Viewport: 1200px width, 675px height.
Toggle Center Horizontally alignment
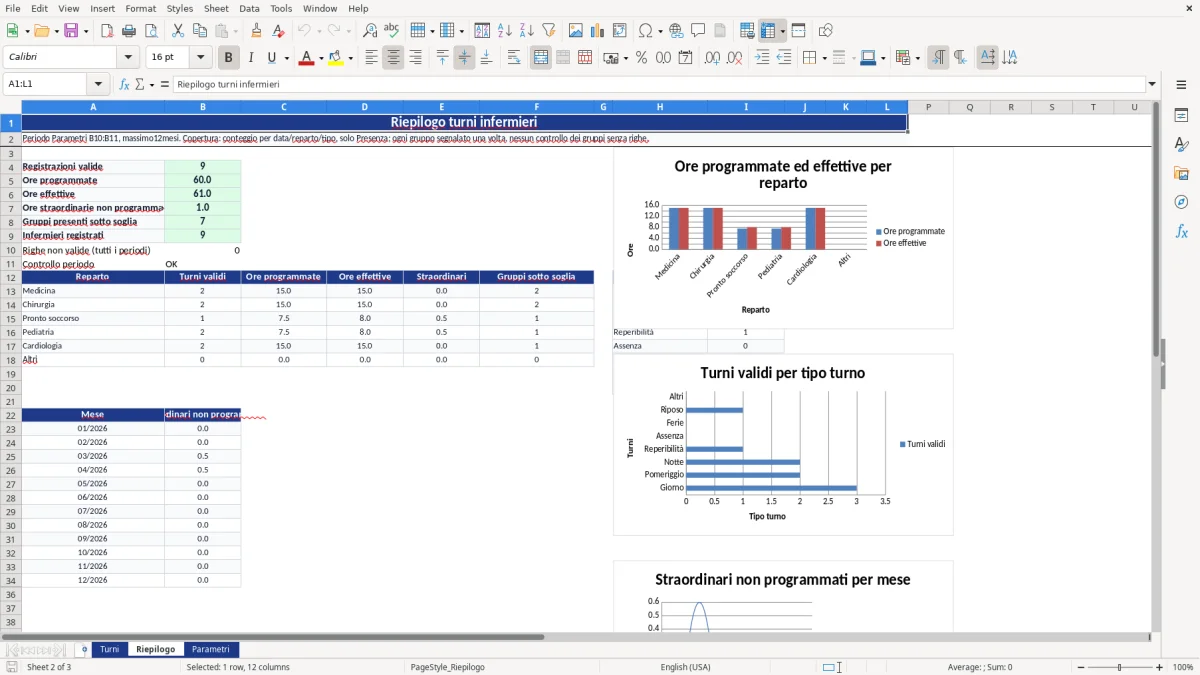click(x=393, y=58)
